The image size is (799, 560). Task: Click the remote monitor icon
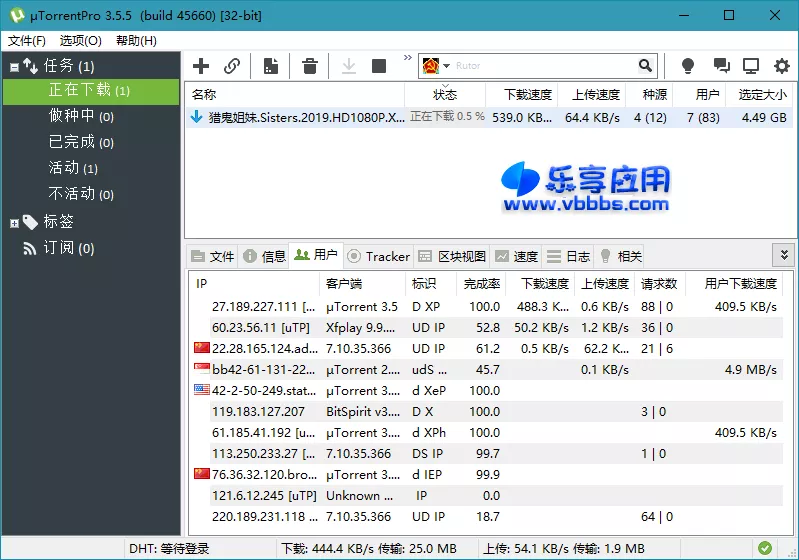[x=751, y=66]
